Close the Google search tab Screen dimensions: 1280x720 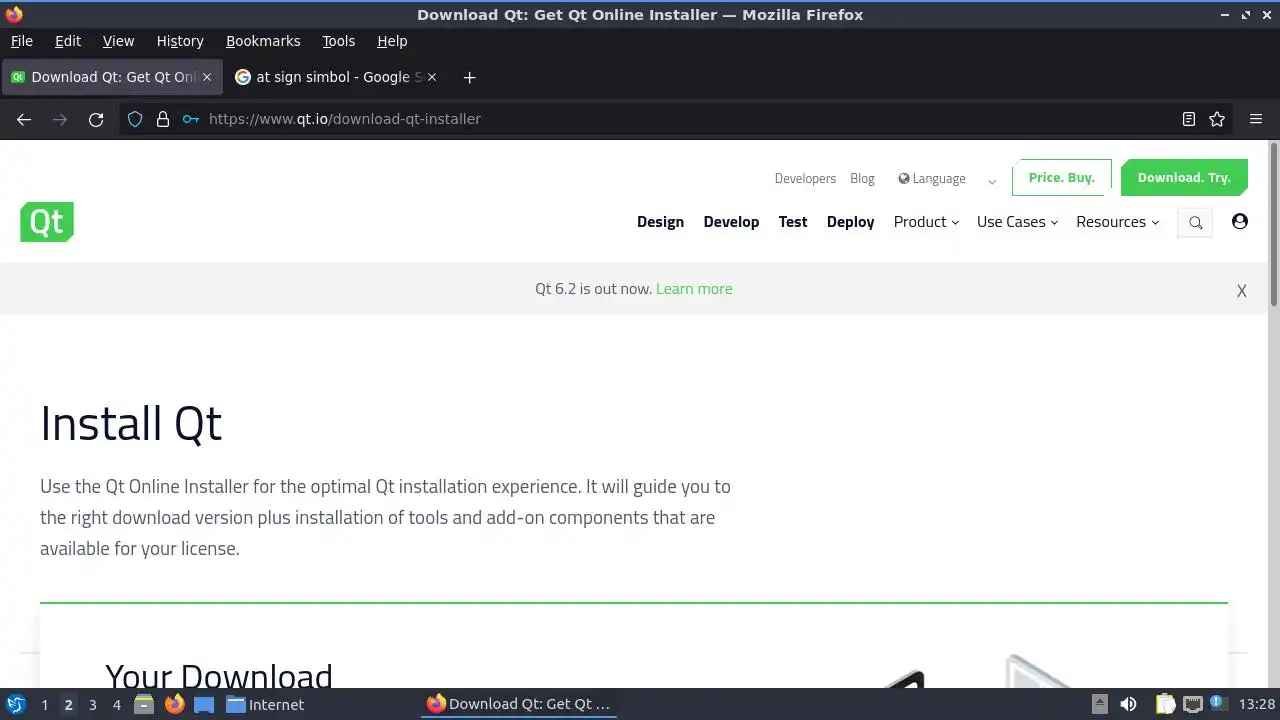coord(432,77)
